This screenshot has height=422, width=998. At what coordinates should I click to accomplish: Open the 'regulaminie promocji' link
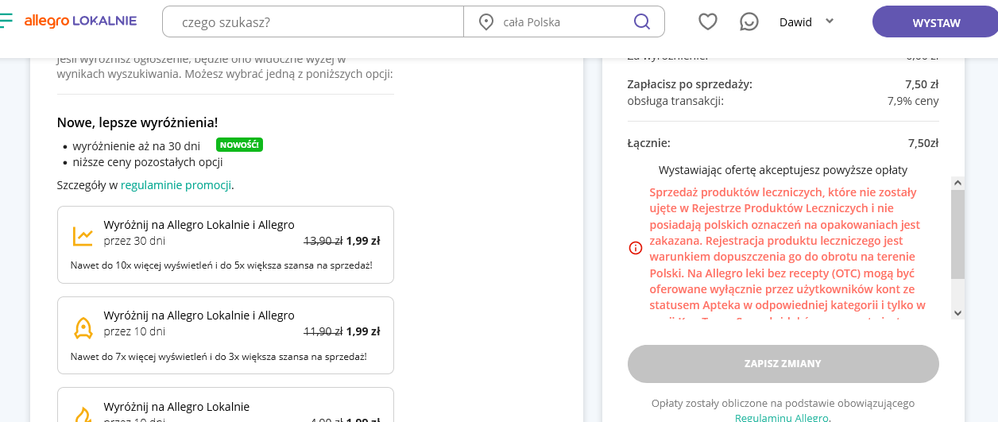point(176,185)
